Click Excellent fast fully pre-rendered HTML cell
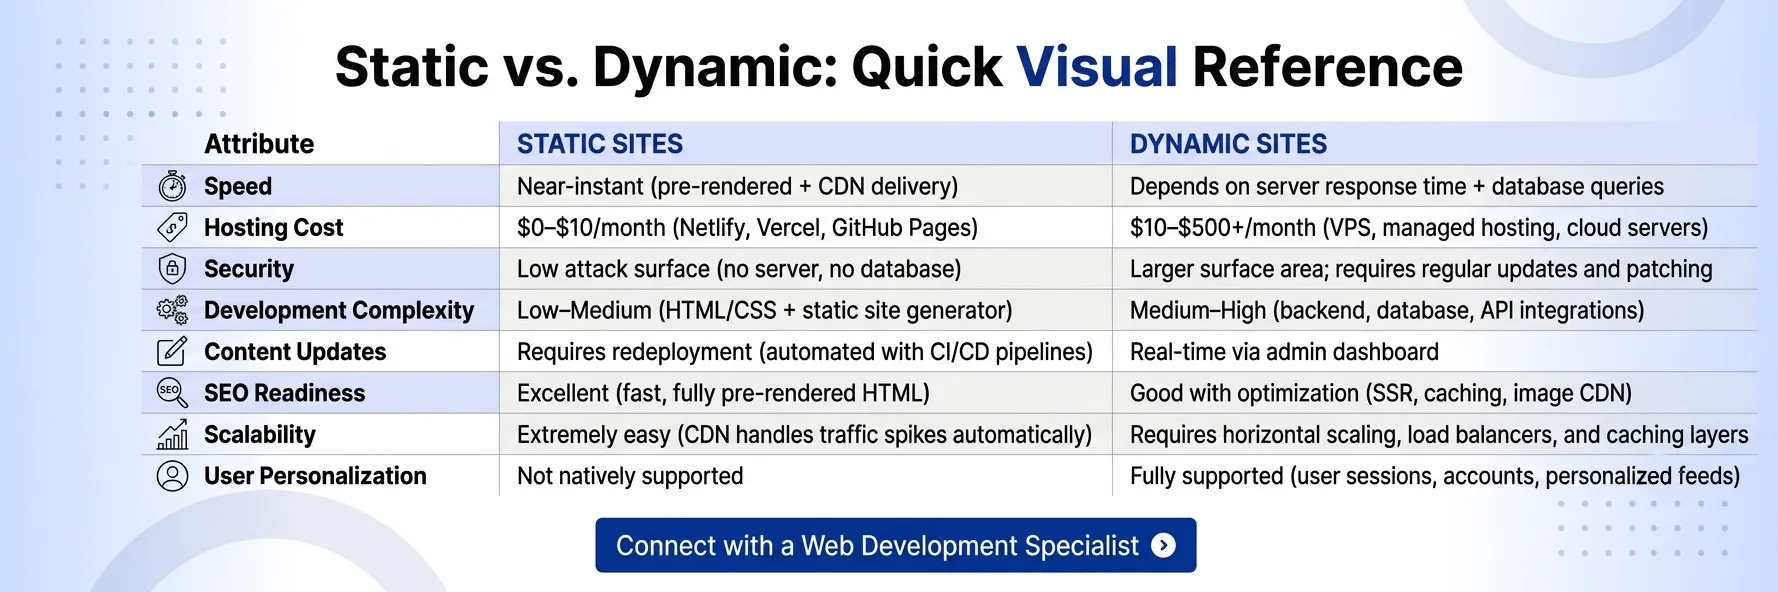Screen dimensions: 1778x592 723,393
